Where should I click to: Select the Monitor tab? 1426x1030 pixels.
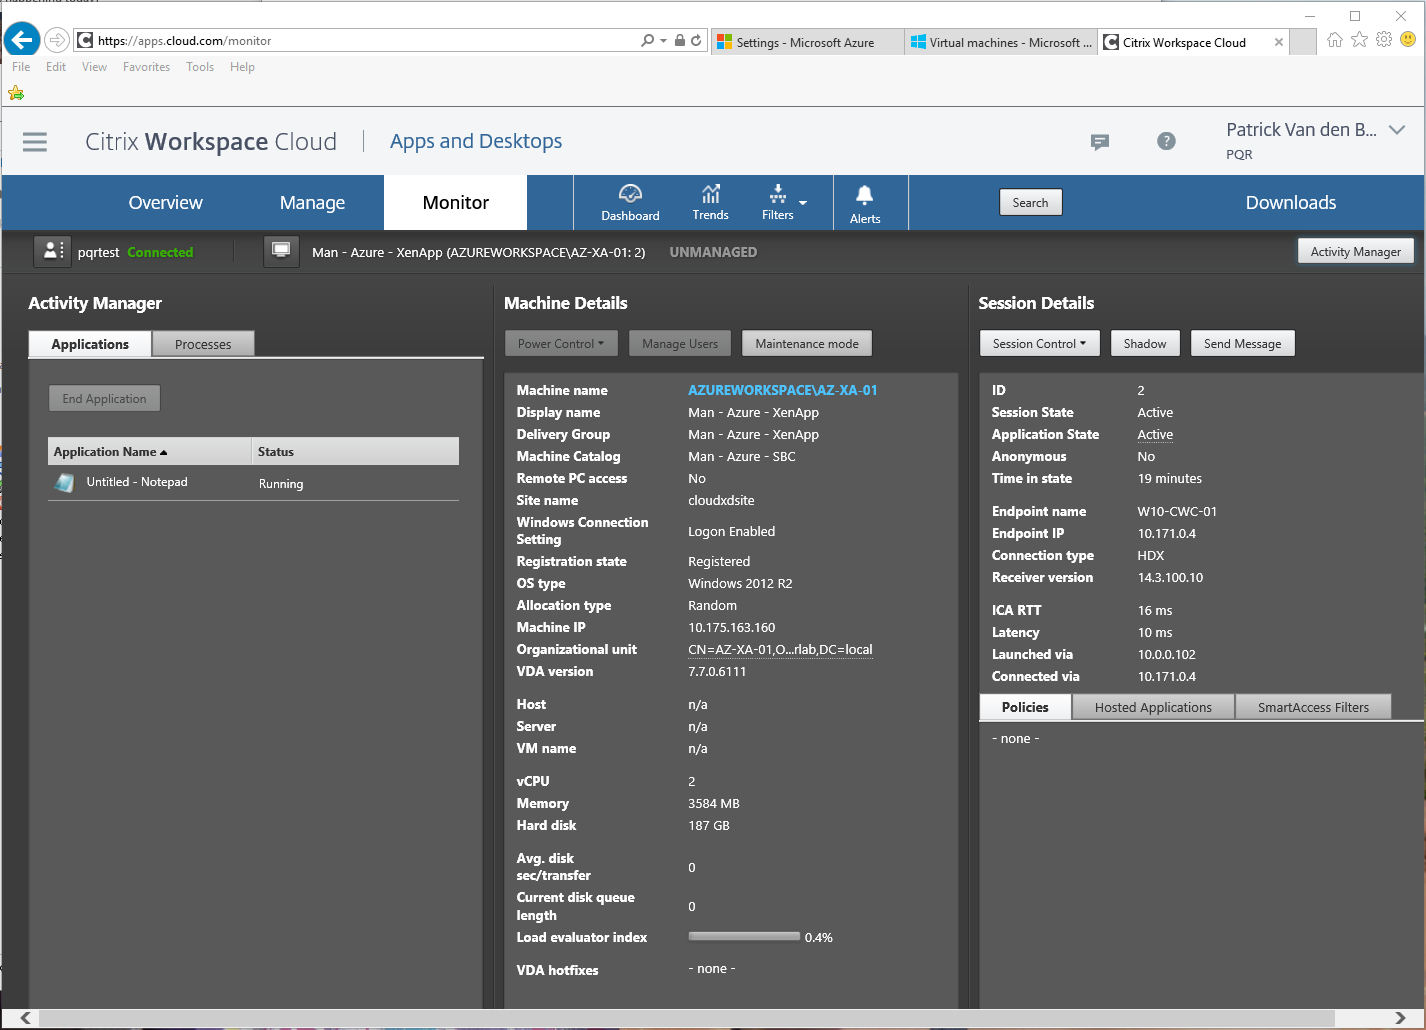coord(455,203)
